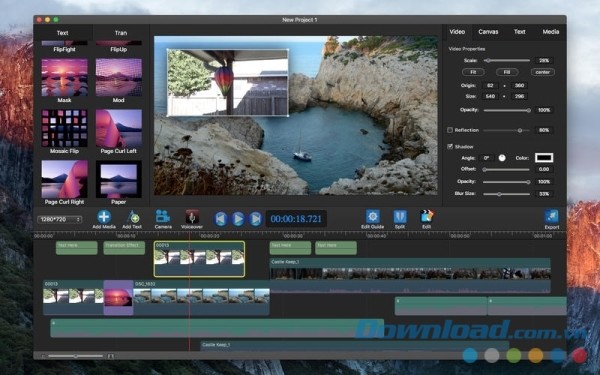Screen dimensions: 600x375
Task: Select the Text tab in left panel
Action: coord(63,33)
